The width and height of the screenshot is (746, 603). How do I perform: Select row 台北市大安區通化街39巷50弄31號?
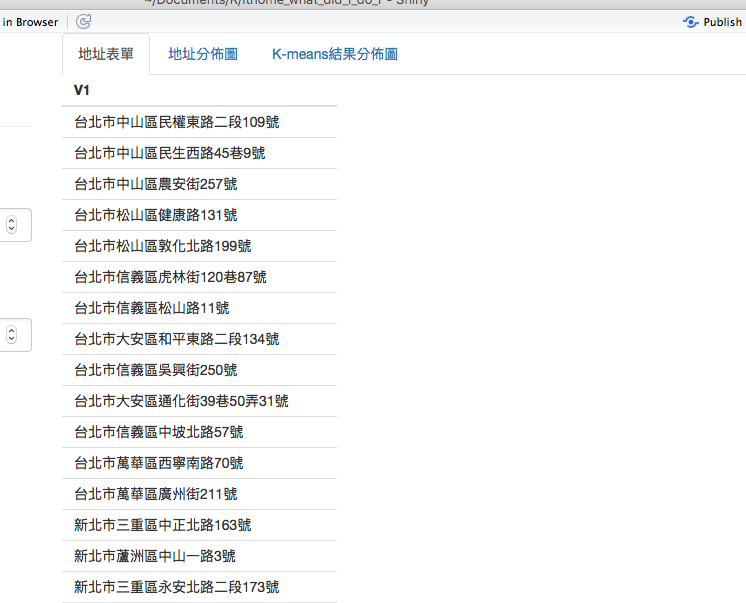(199, 401)
